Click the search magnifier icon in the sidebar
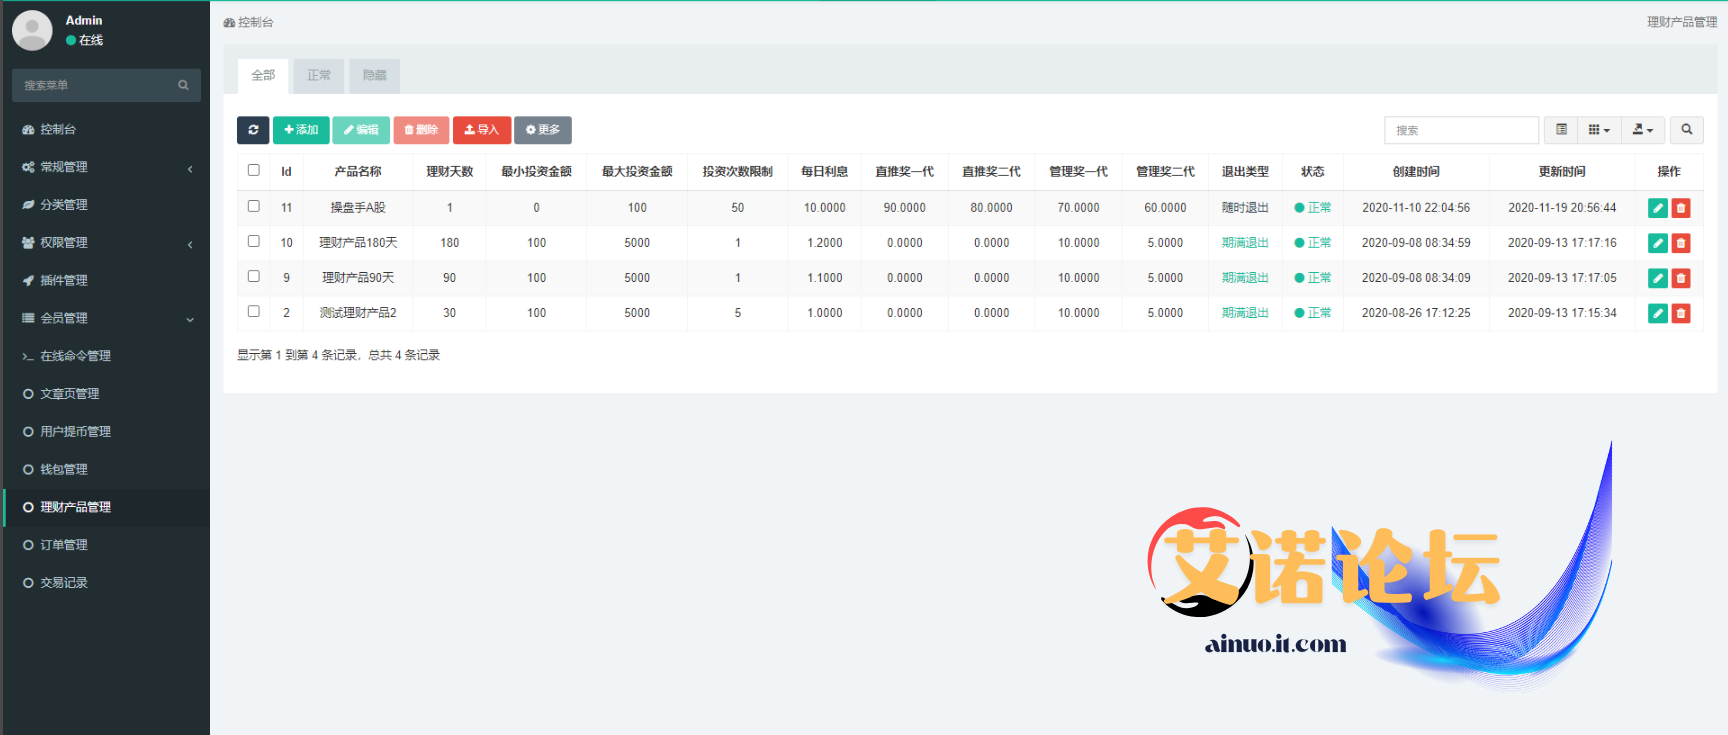 [183, 85]
